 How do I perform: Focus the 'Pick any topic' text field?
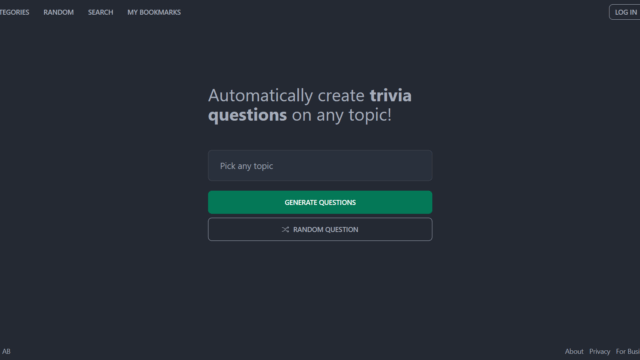coord(320,166)
